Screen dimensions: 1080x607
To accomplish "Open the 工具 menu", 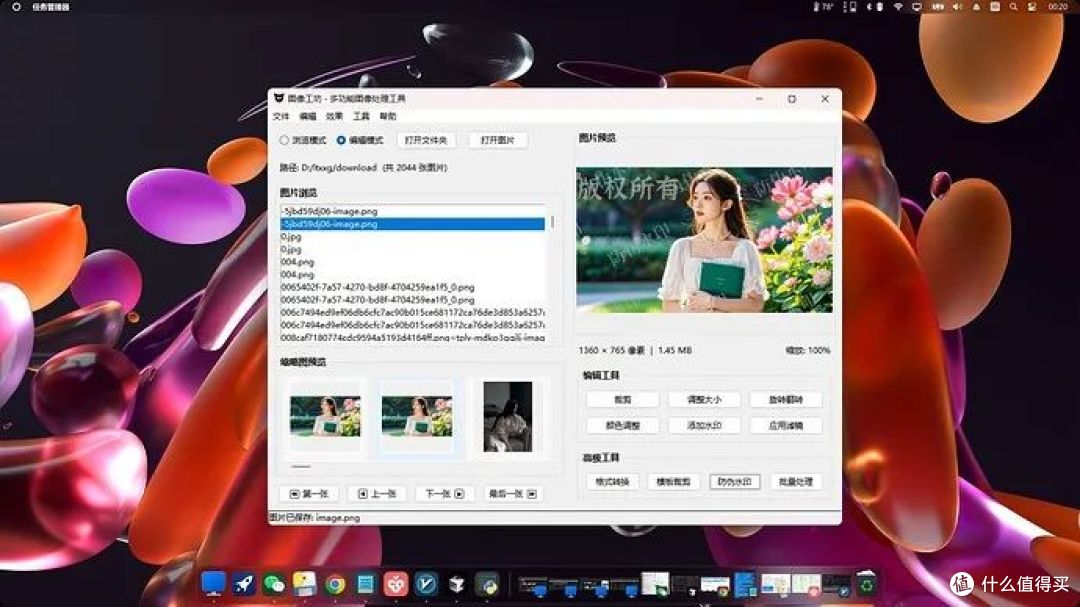I will (362, 116).
